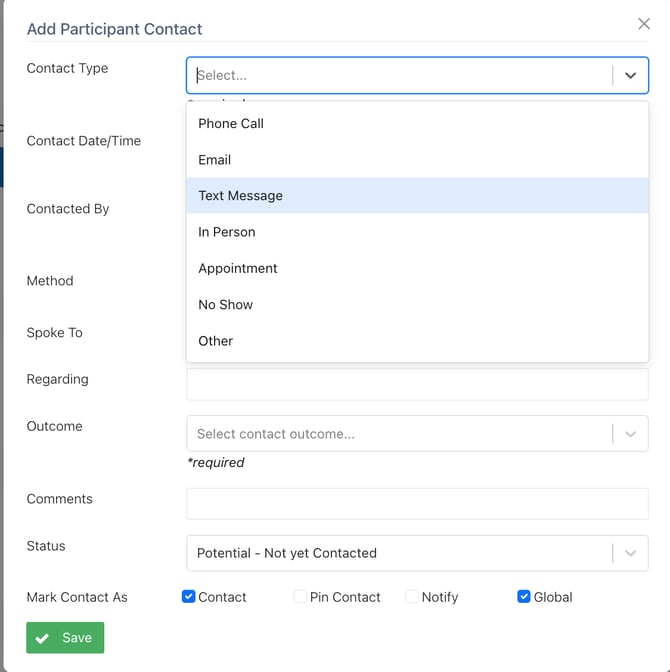The image size is (670, 672).
Task: Click the Comments input field
Action: (417, 504)
